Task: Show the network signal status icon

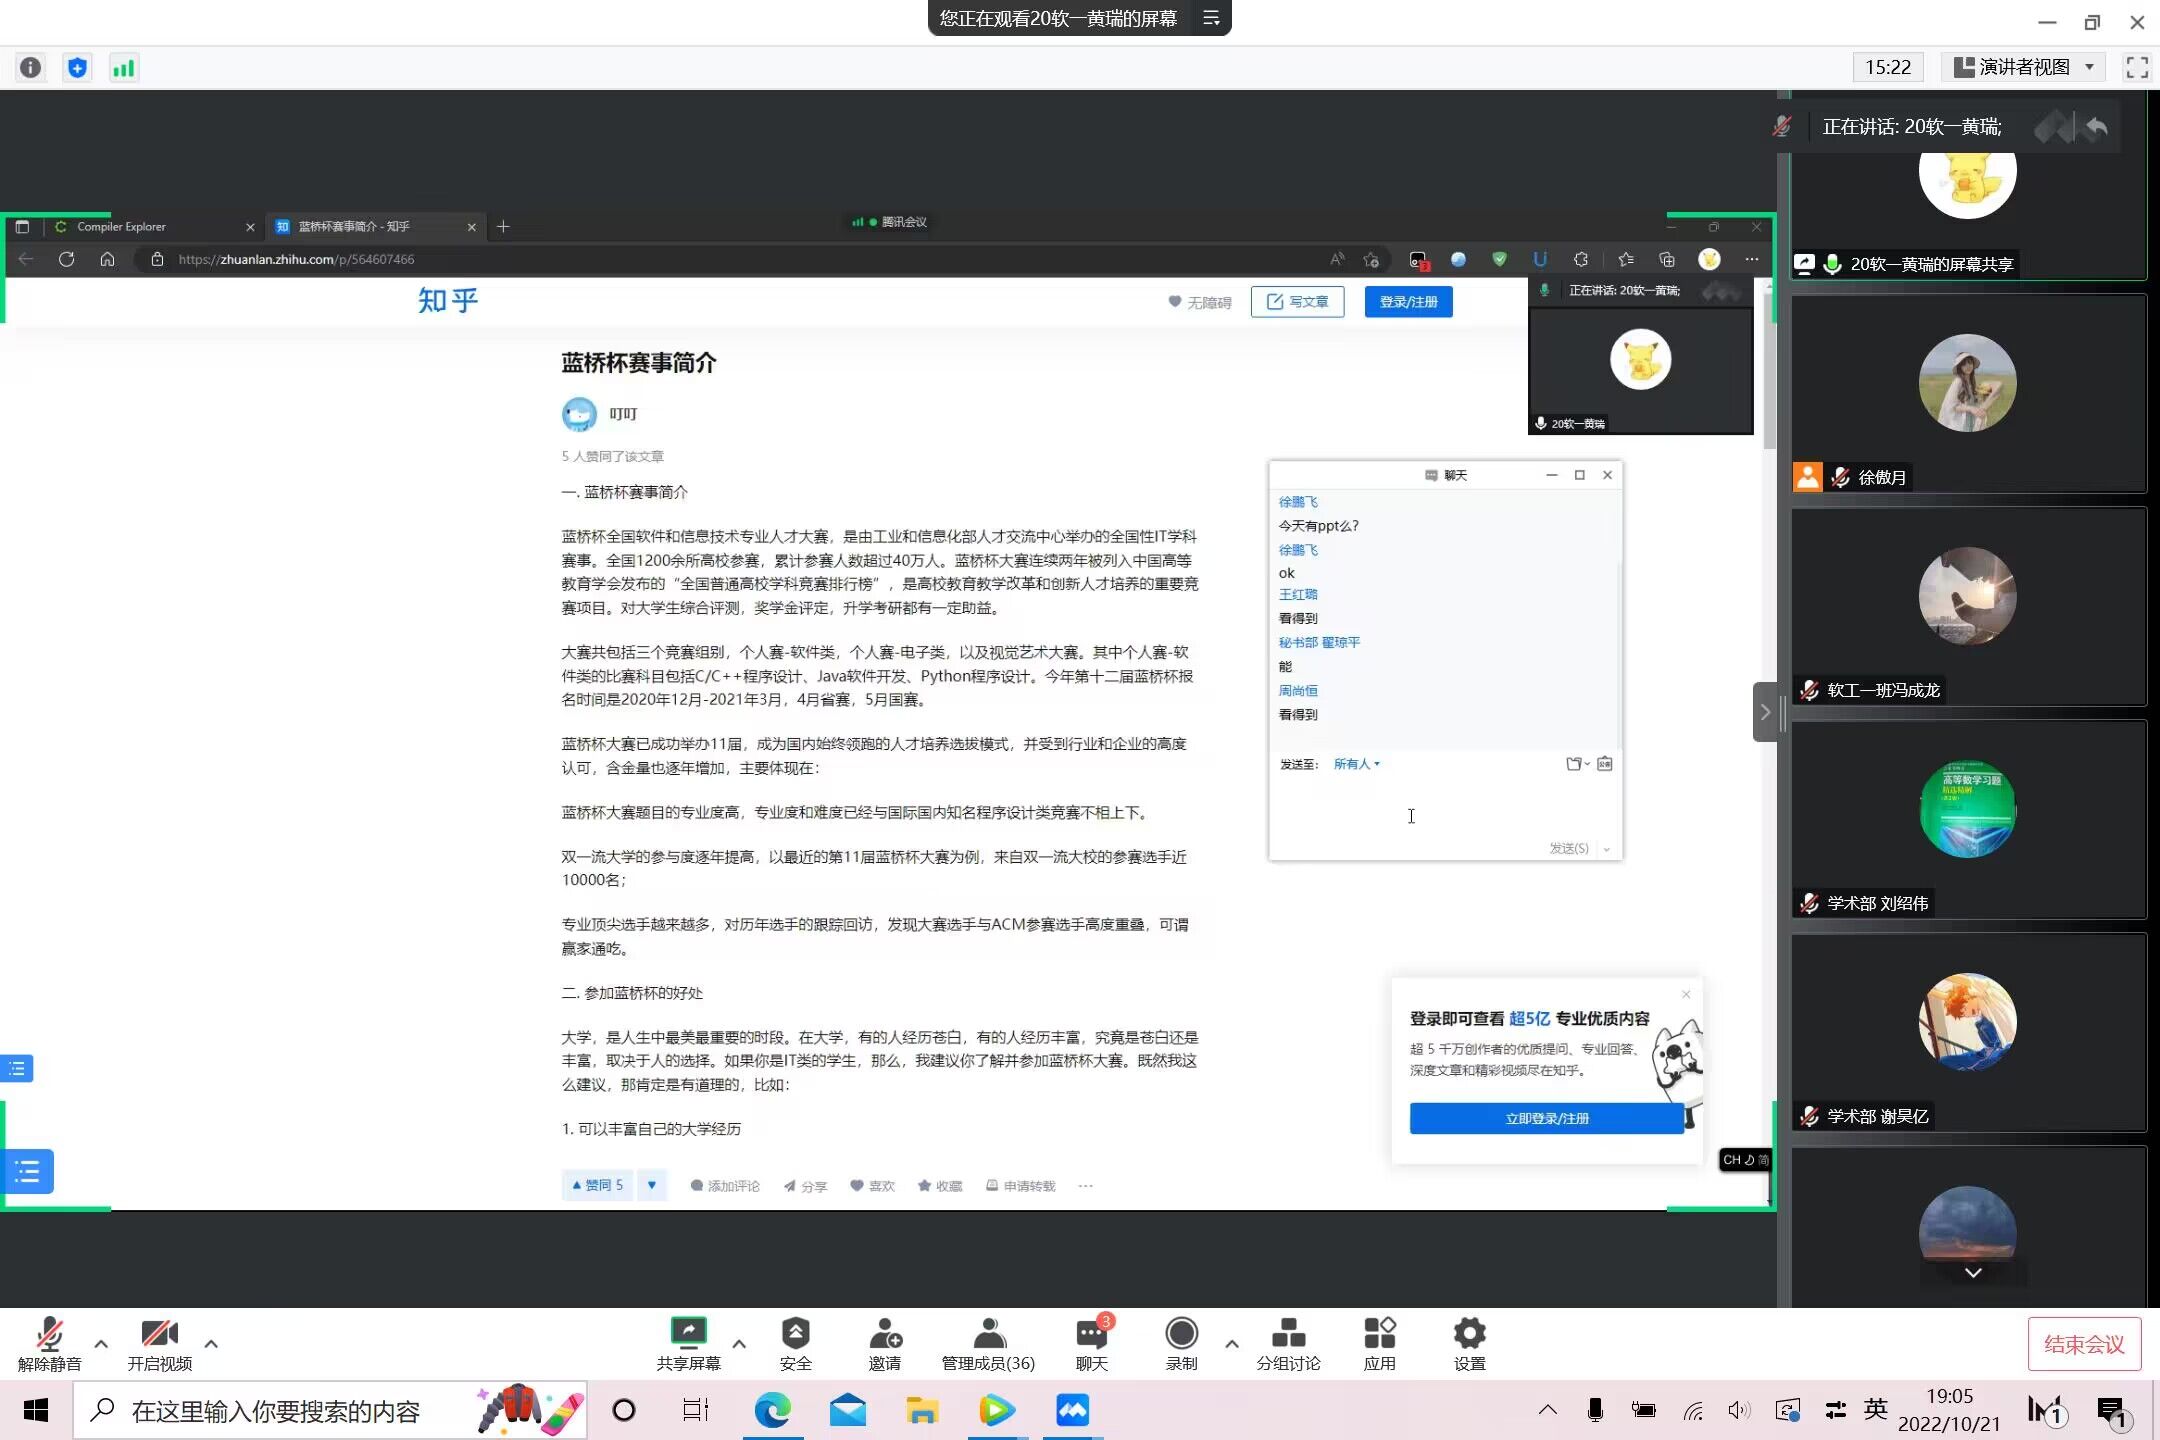Action: pyautogui.click(x=123, y=68)
